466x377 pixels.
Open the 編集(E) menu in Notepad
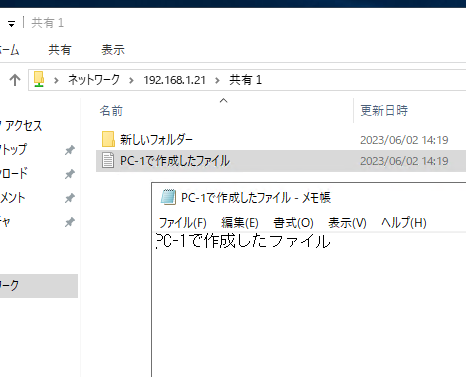[240, 223]
